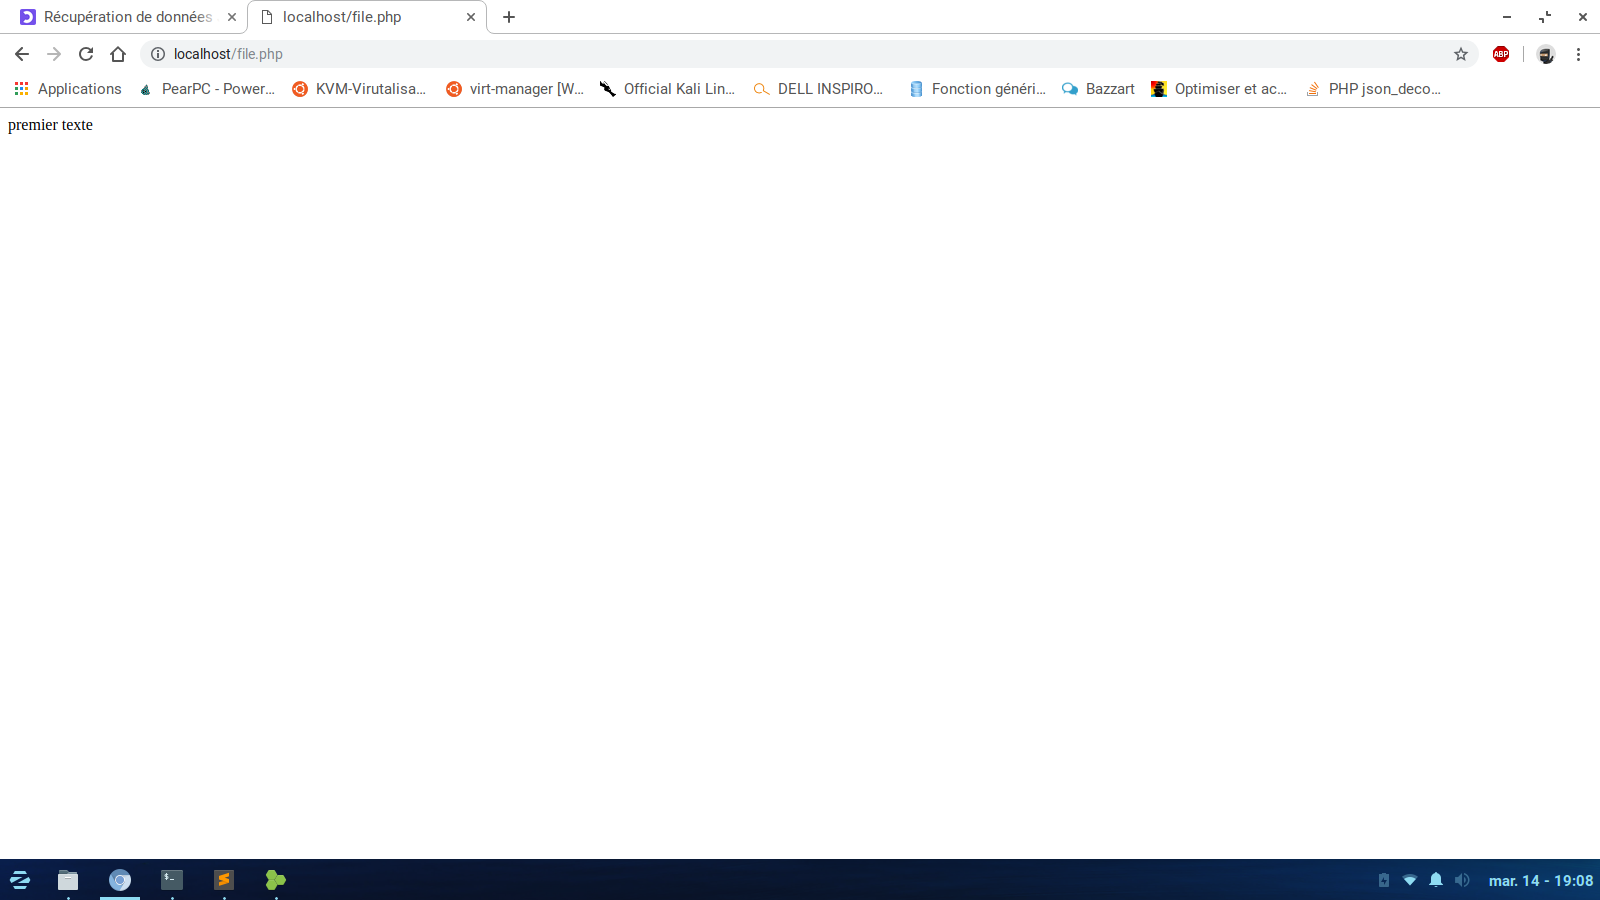Bookmark this page with the star icon
1600x900 pixels.
(1461, 54)
